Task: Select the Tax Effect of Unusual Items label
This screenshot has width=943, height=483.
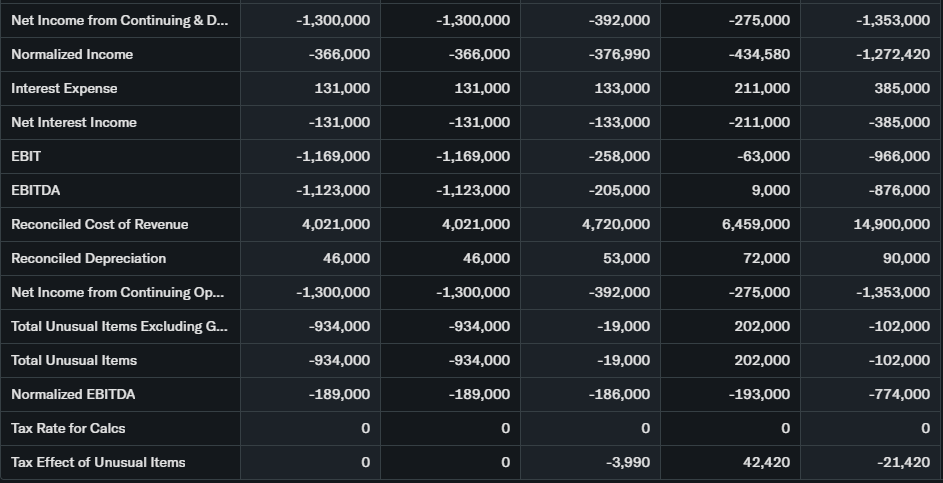Action: (x=98, y=462)
